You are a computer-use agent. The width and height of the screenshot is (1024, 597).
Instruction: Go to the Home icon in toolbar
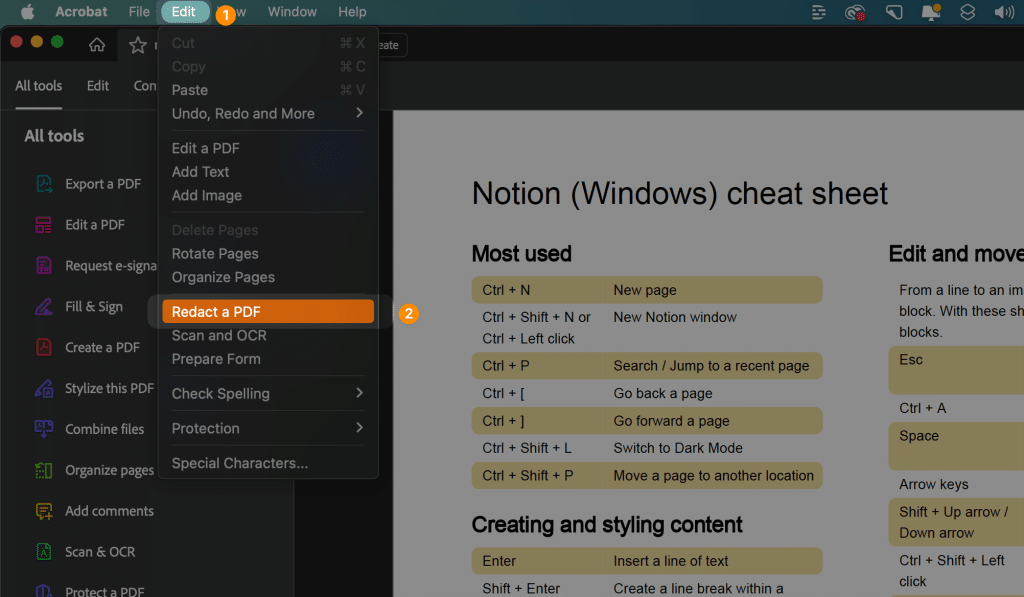click(97, 45)
